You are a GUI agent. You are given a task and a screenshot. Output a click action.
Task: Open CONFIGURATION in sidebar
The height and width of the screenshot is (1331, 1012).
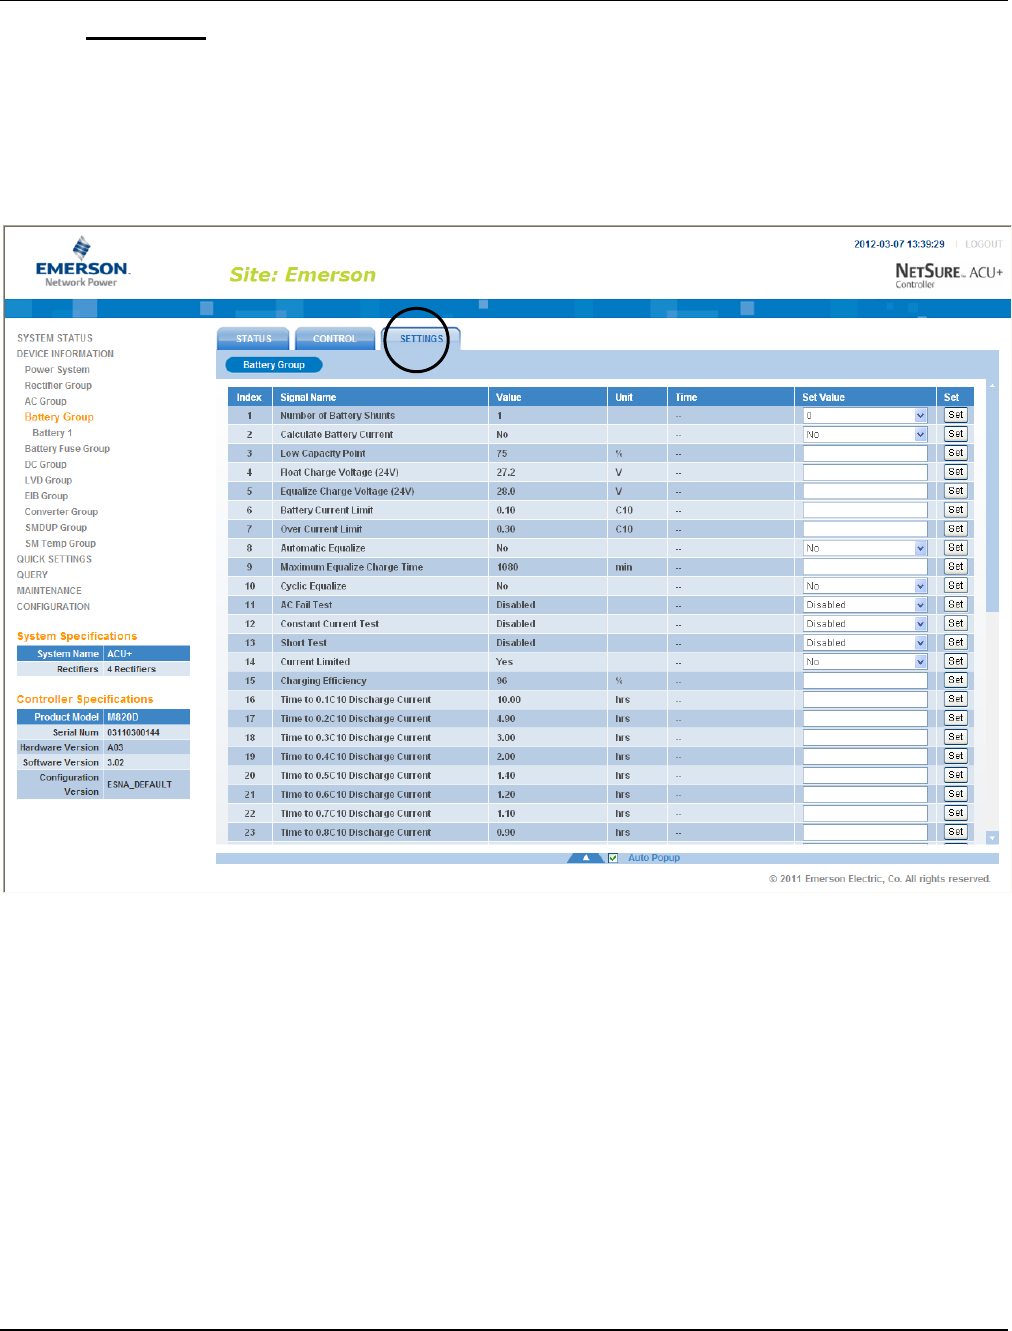coord(53,607)
